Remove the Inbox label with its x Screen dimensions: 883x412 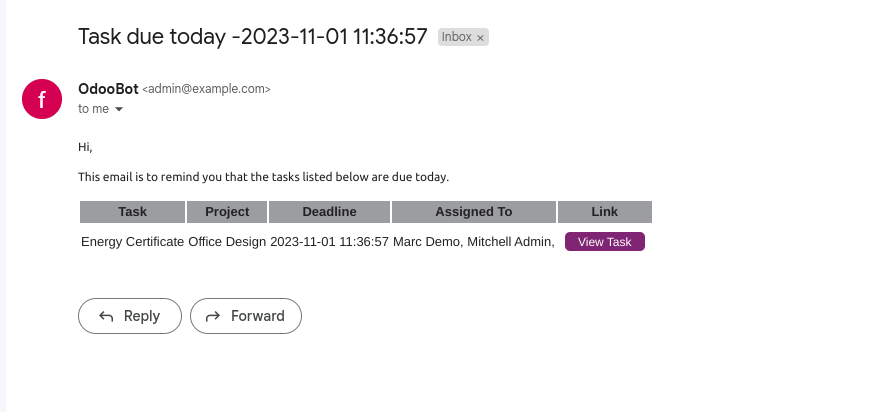(x=480, y=38)
